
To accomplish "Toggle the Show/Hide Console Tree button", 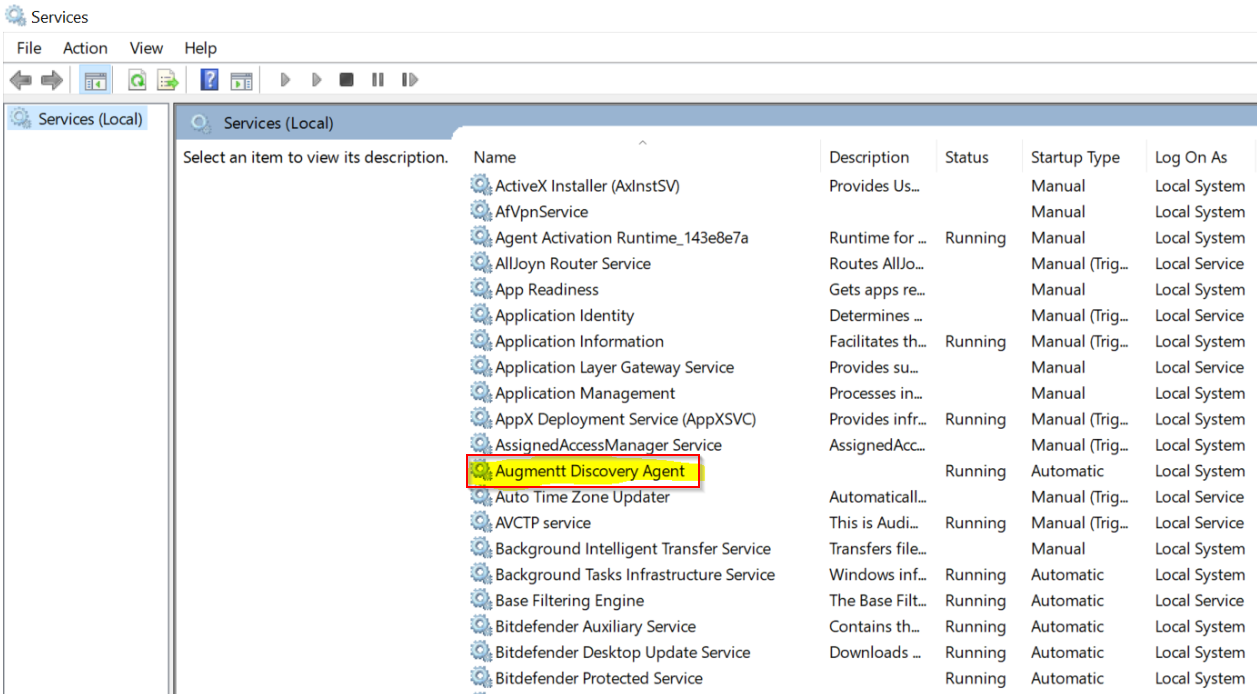I will point(96,80).
